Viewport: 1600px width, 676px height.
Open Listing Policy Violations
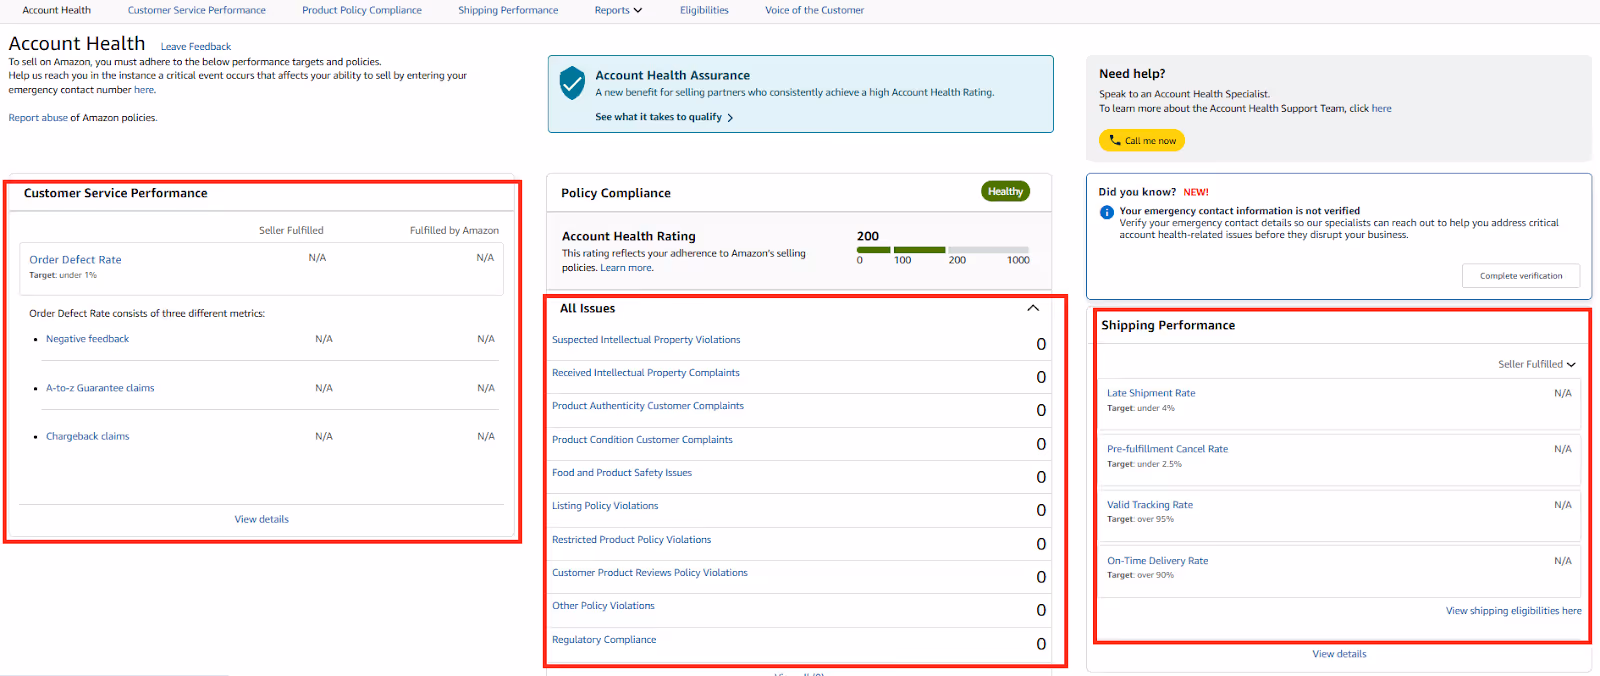[x=605, y=506]
